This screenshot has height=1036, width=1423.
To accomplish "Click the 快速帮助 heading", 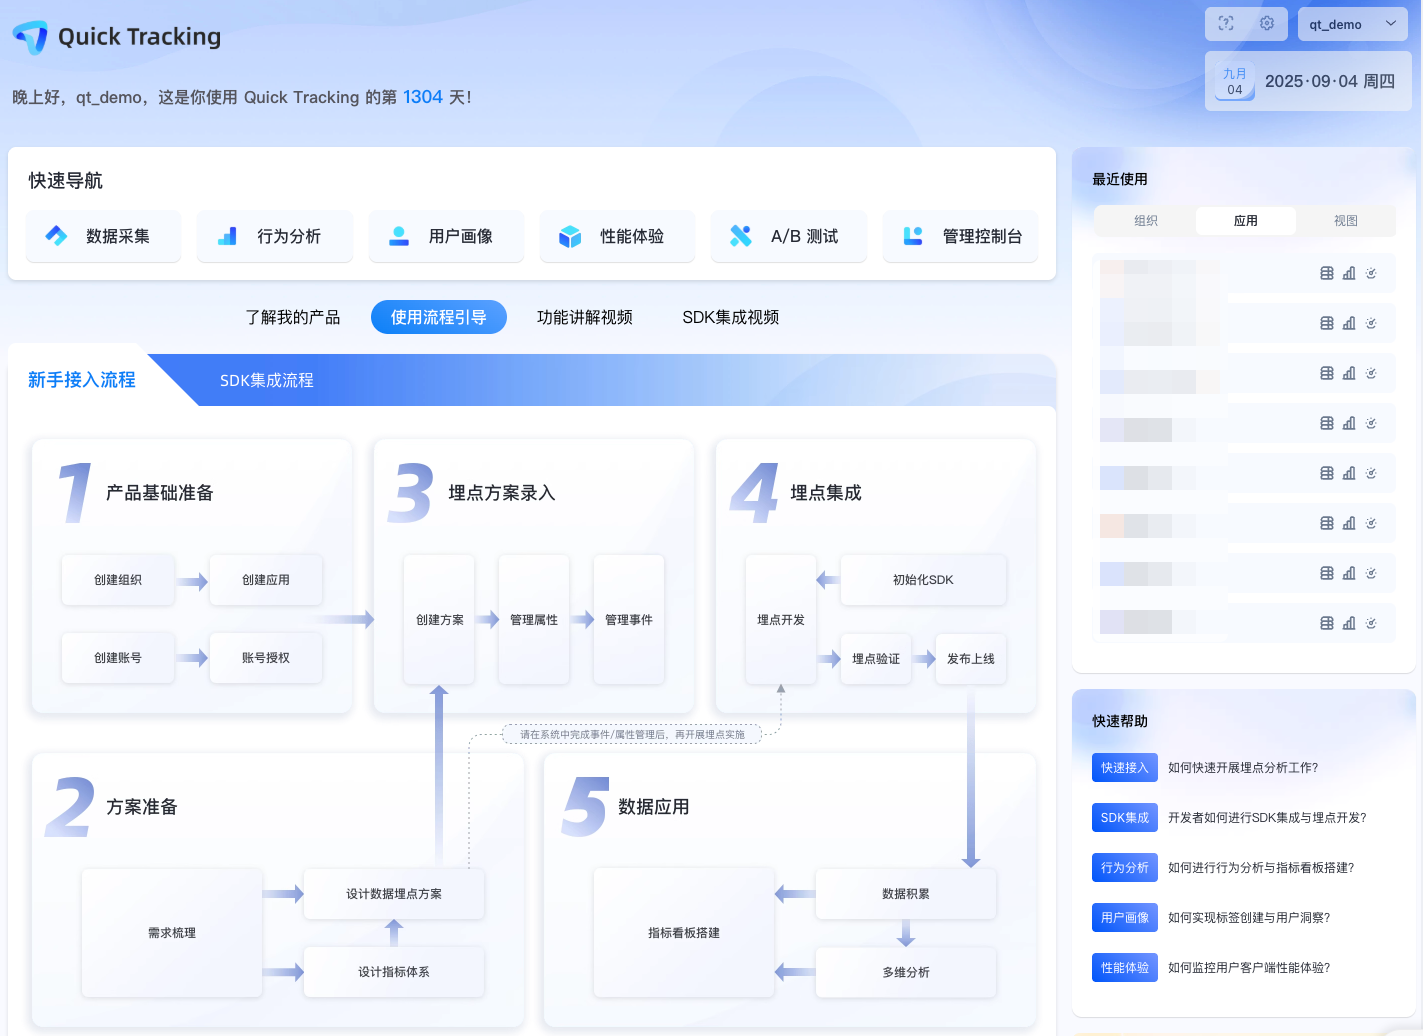I will 1120,721.
